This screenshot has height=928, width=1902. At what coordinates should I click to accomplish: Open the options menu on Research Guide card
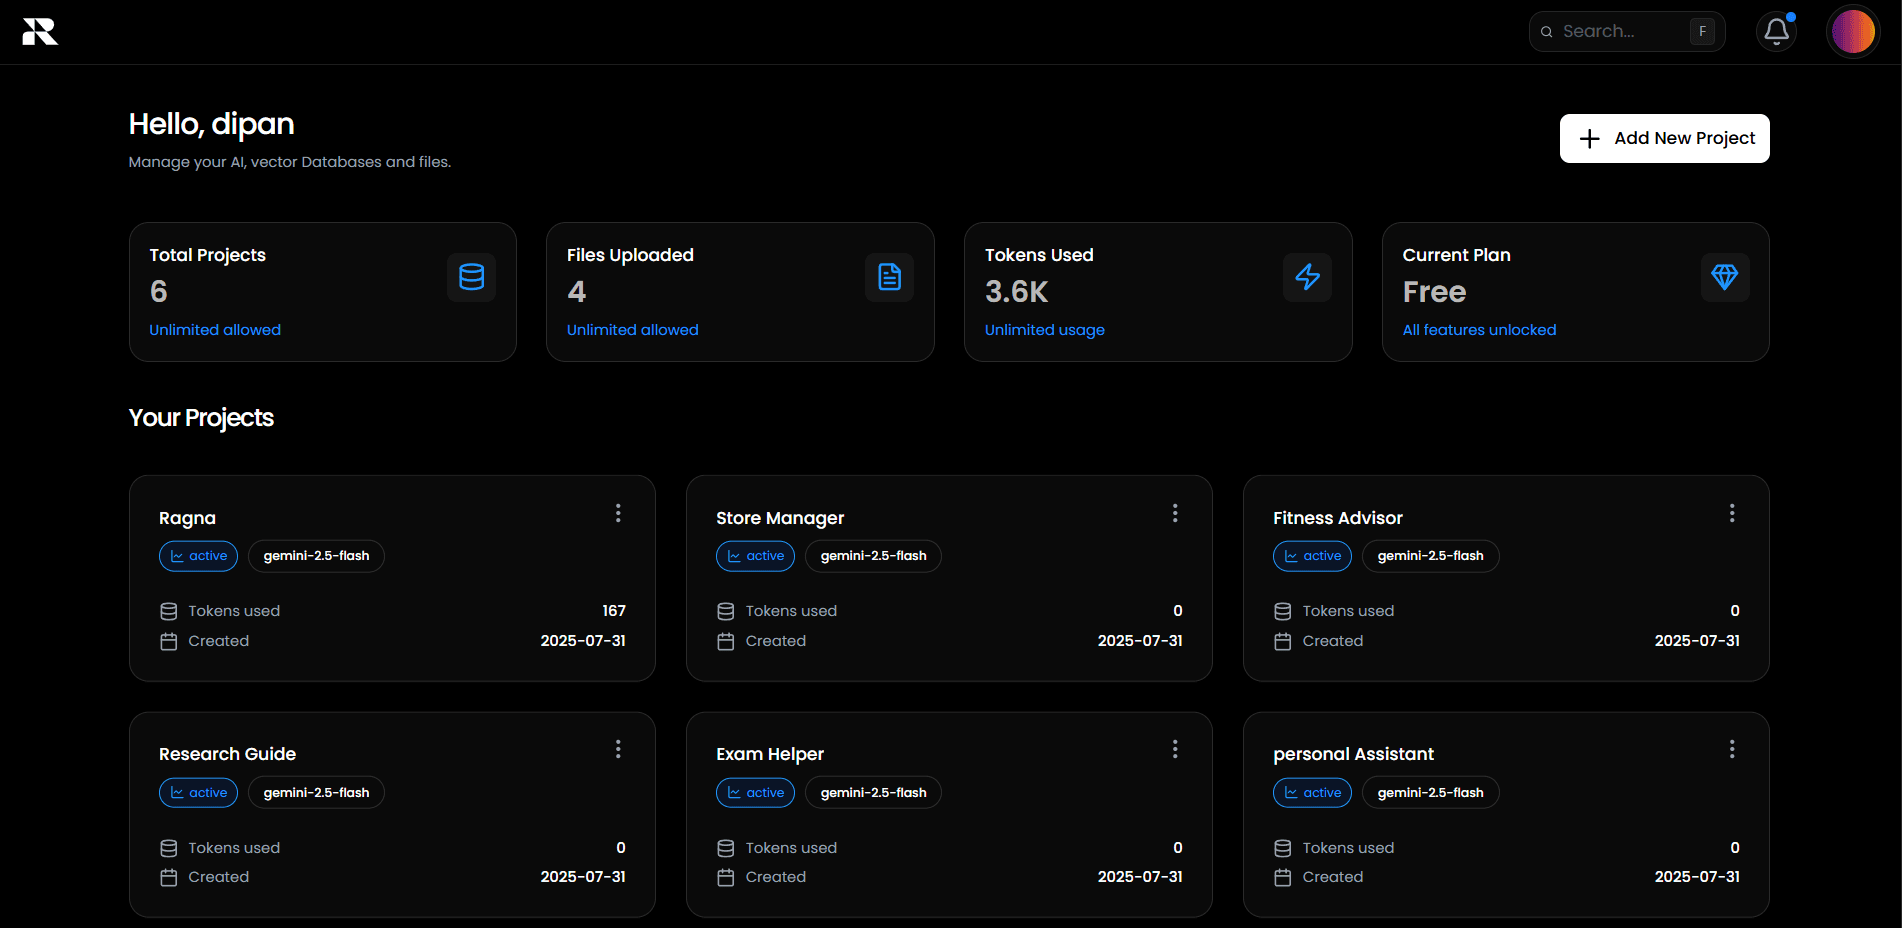(618, 749)
